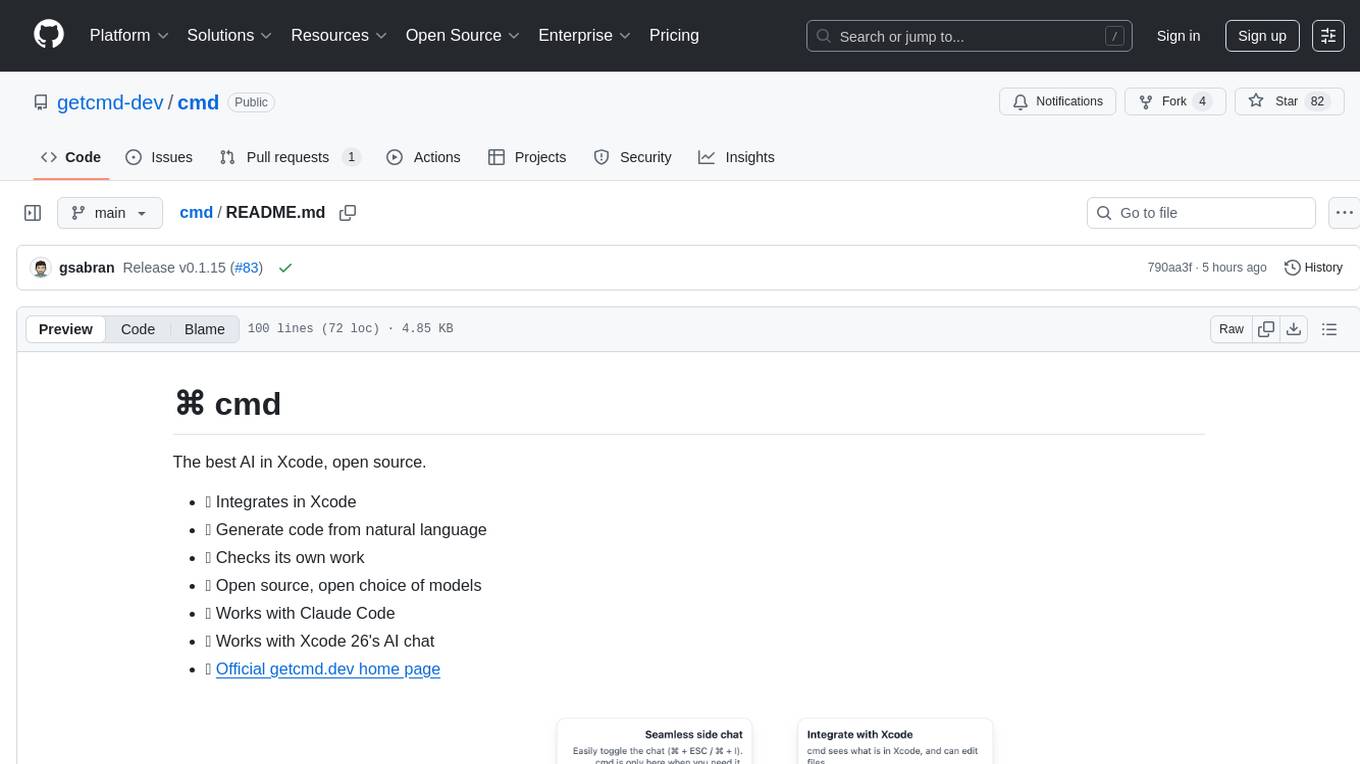Open the GitHub homepage logo
Viewport: 1360px width, 764px height.
[x=49, y=35]
